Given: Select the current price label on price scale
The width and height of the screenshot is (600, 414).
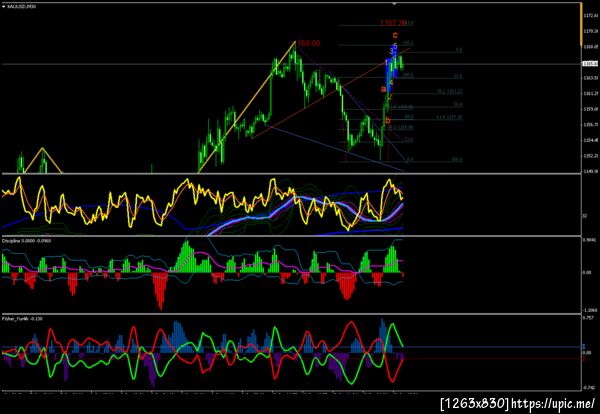Looking at the screenshot, I should point(590,64).
